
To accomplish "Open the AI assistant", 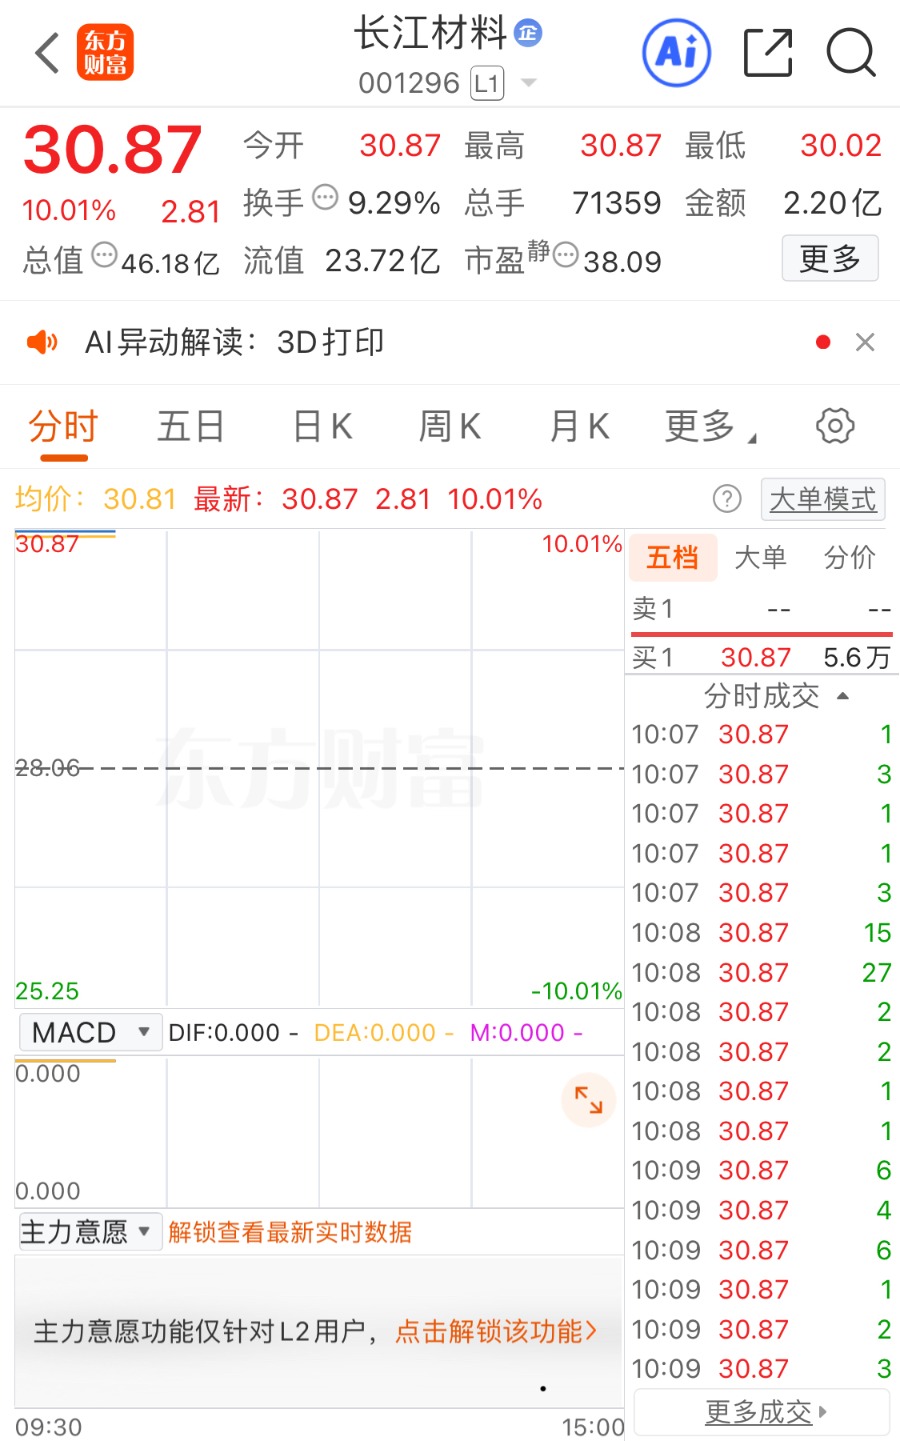I will coord(676,53).
